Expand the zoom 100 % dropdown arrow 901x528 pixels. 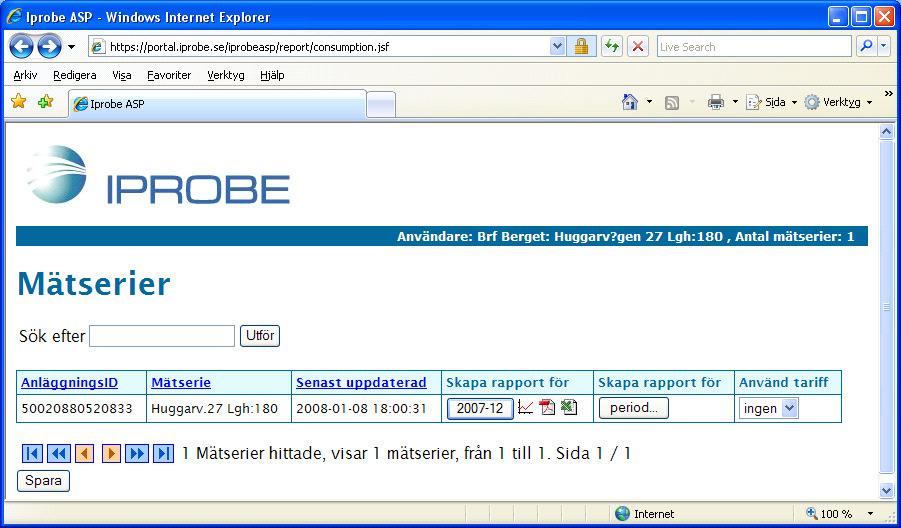click(870, 514)
